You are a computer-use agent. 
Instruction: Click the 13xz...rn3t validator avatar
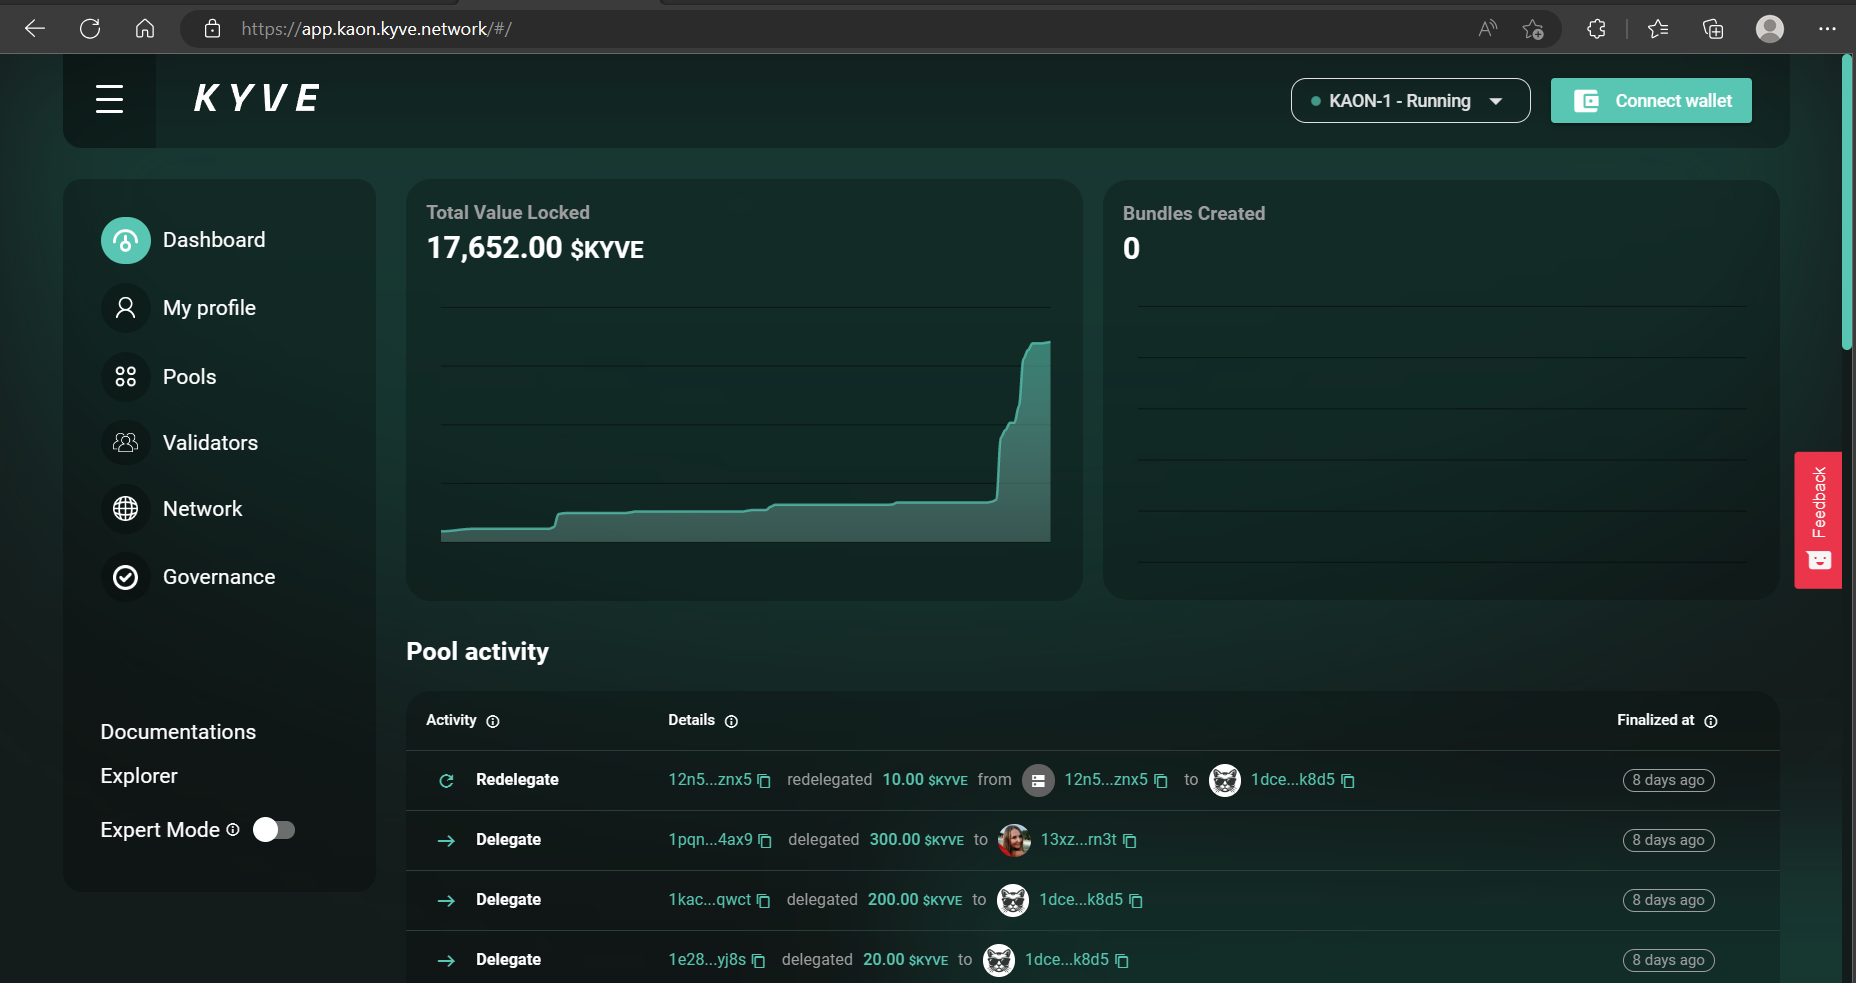pyautogui.click(x=1015, y=840)
